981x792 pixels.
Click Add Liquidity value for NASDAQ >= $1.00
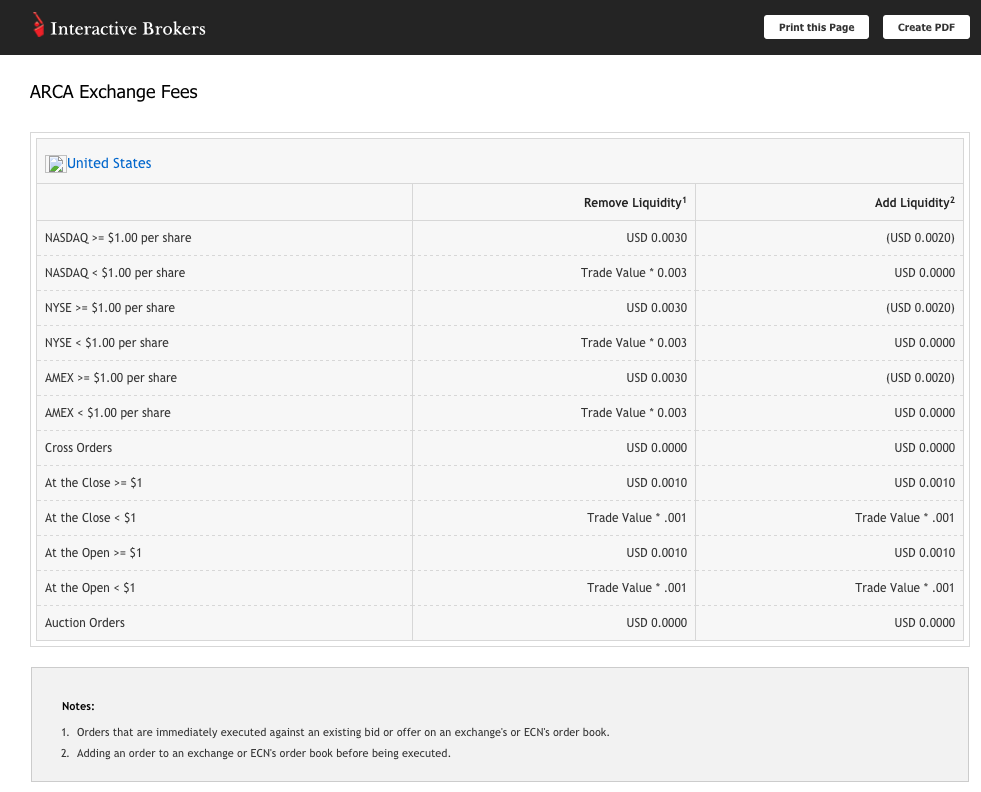(920, 238)
